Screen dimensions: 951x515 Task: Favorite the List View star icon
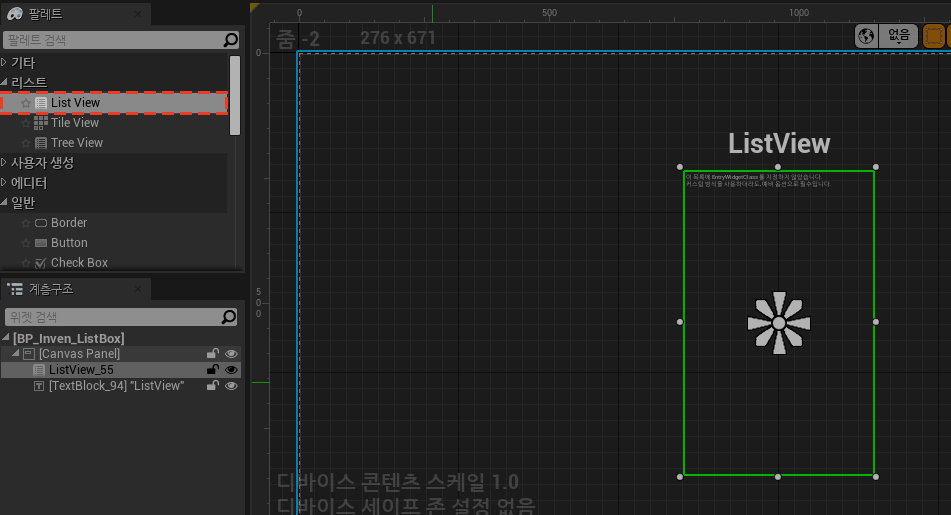[x=25, y=103]
